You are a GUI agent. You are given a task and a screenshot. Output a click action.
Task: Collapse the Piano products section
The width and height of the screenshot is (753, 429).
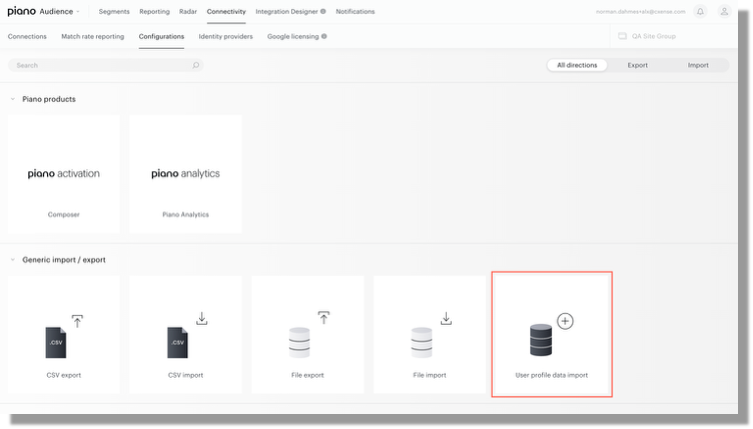point(12,99)
